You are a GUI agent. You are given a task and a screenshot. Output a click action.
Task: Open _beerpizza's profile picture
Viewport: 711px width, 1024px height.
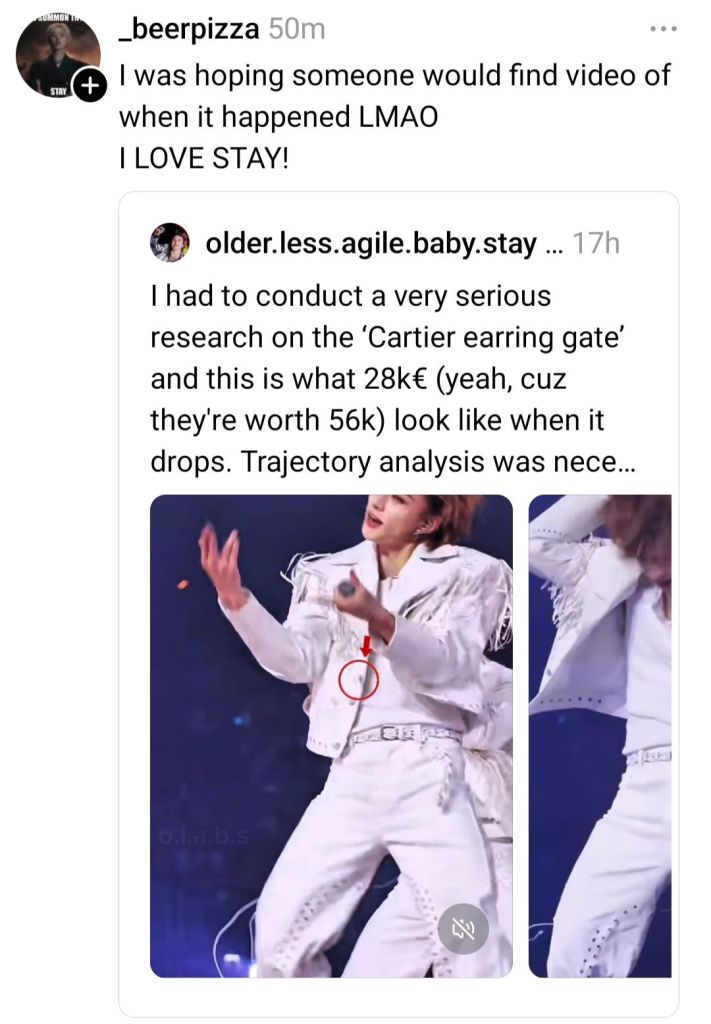tap(57, 54)
